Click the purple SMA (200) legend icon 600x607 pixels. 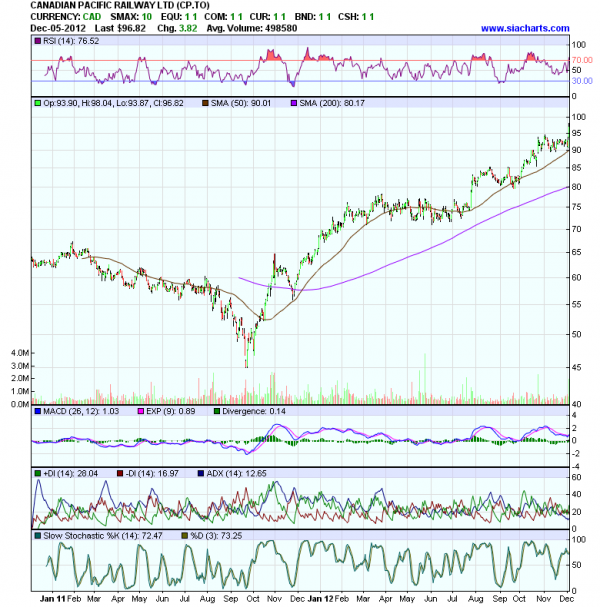click(x=294, y=103)
